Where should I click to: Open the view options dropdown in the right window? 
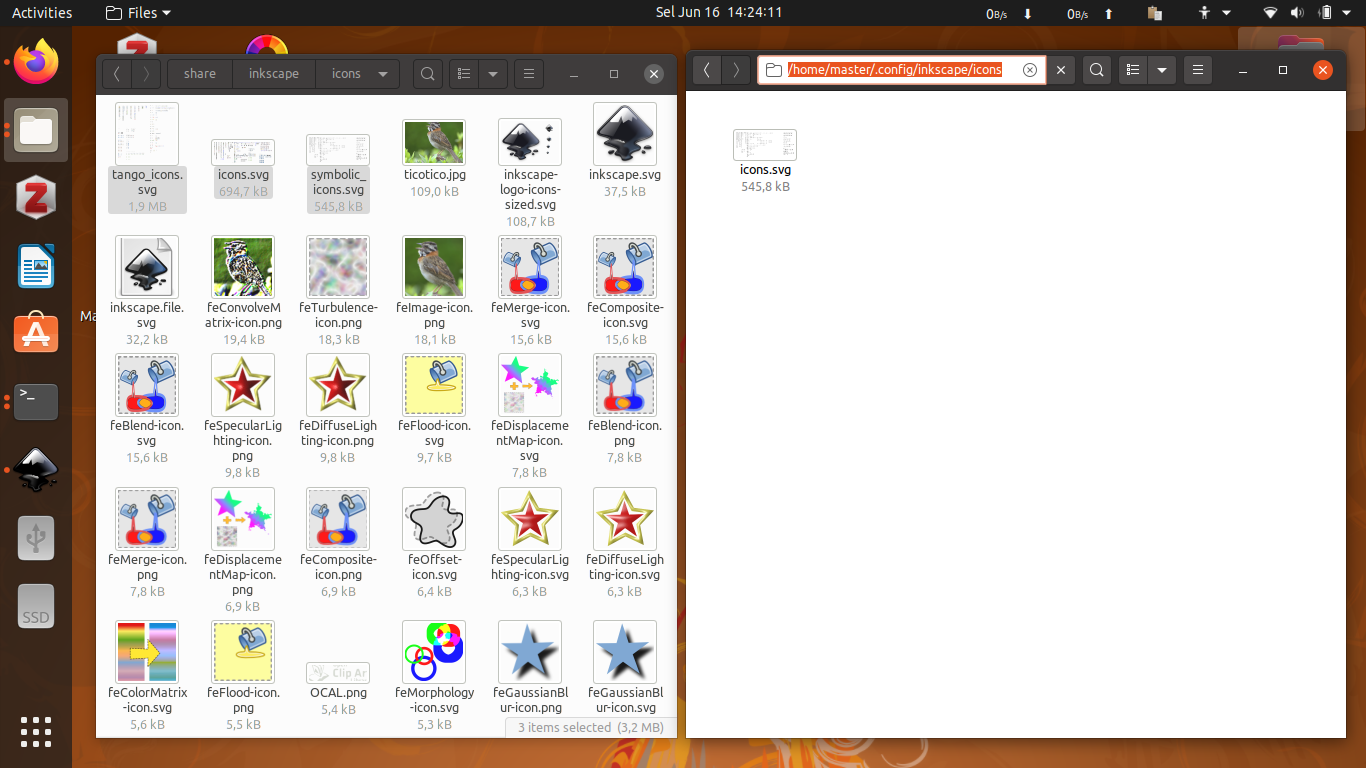click(x=1162, y=70)
